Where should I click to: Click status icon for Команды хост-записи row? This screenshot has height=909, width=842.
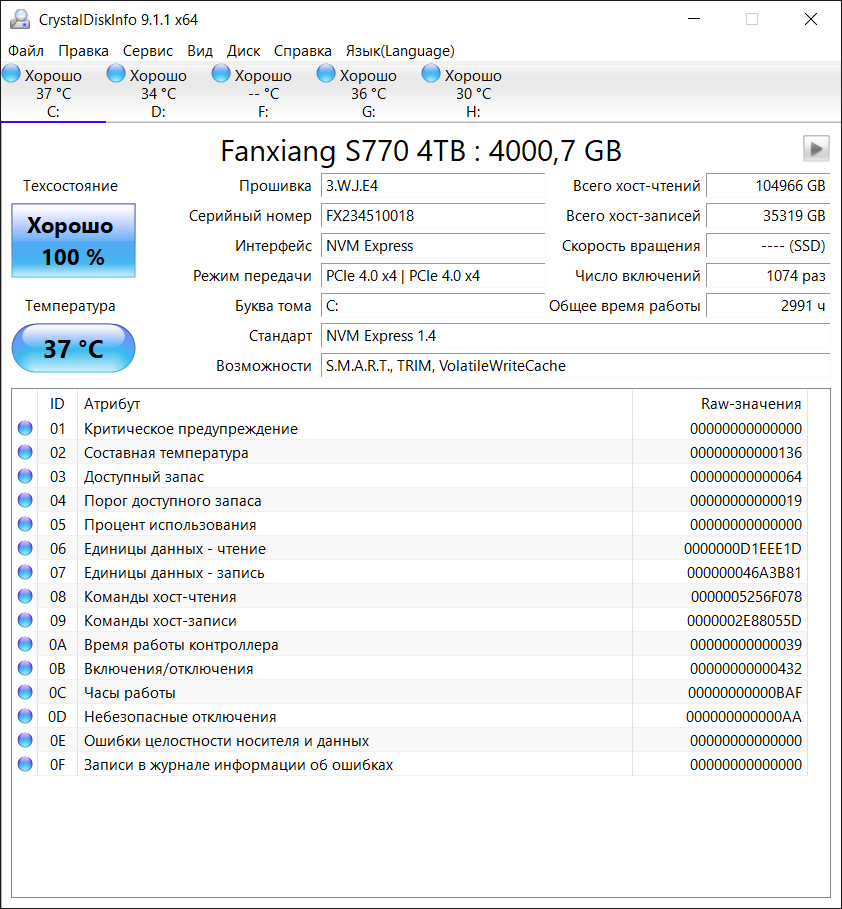coord(25,620)
